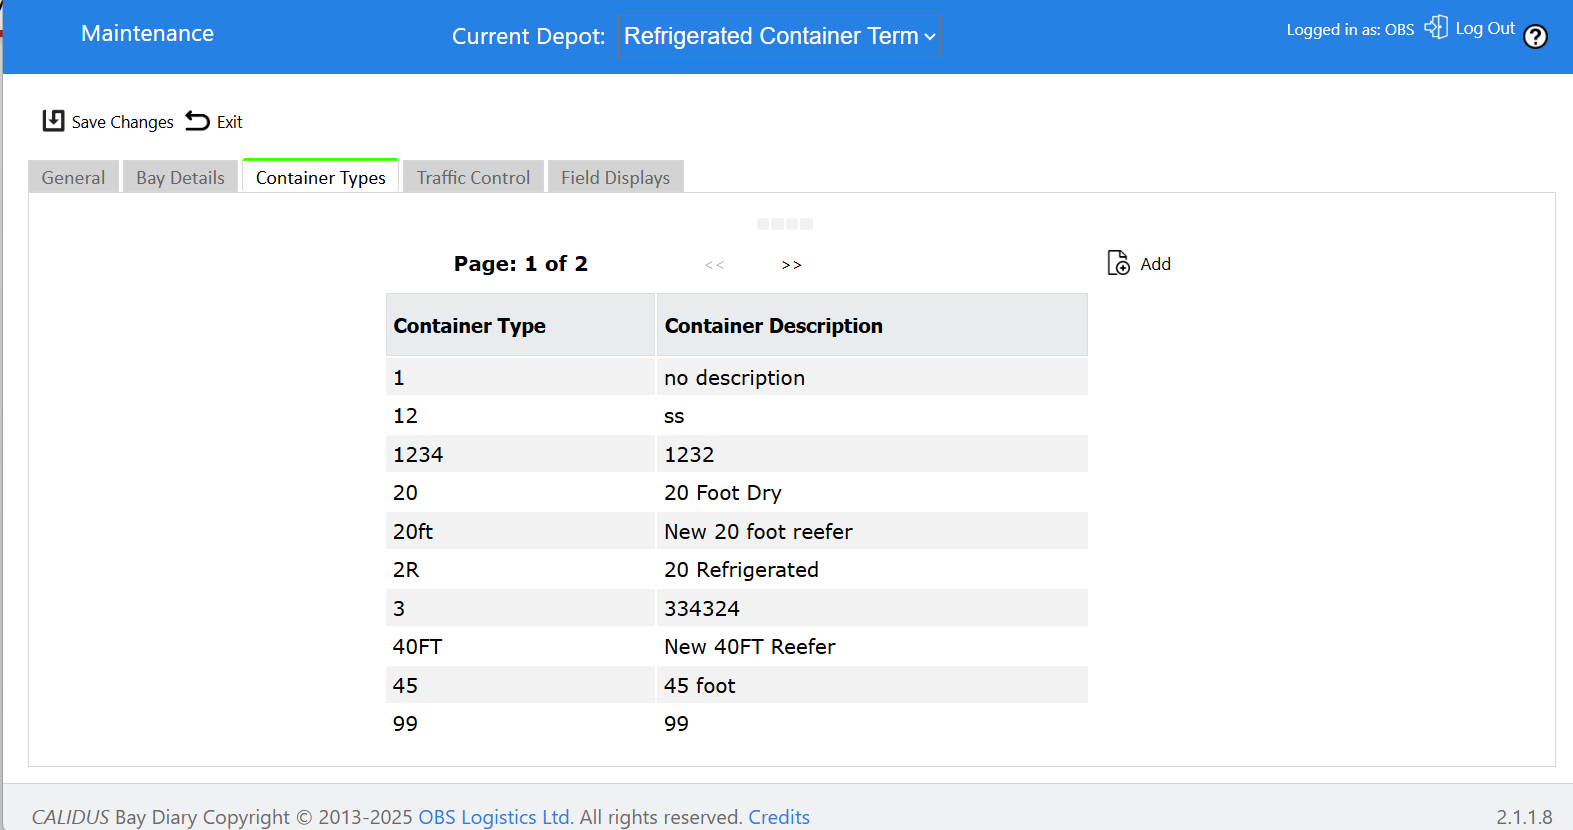The height and width of the screenshot is (830, 1573).
Task: Open the Credits link in footer
Action: tap(779, 817)
